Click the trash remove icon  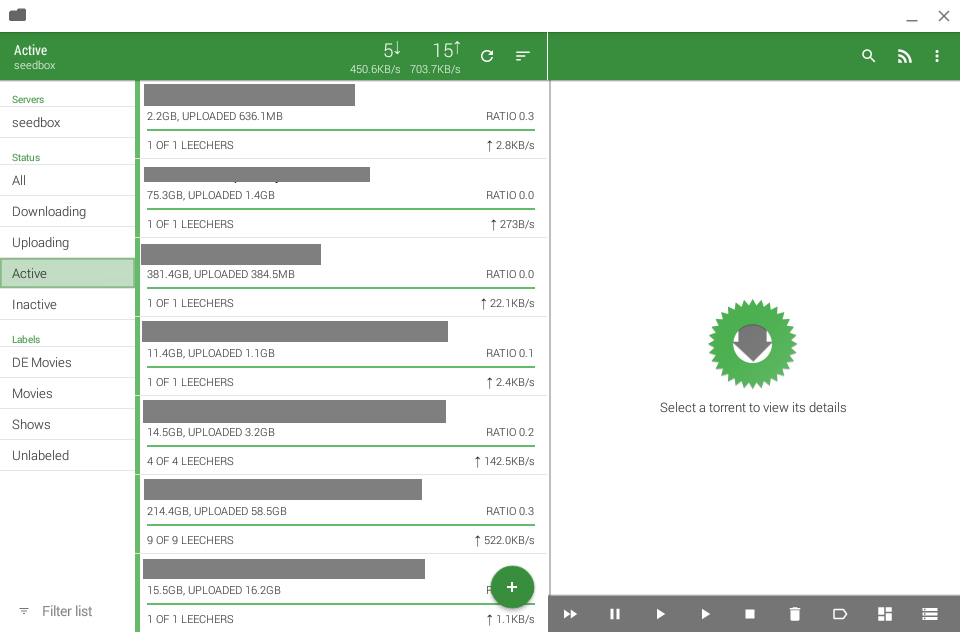(x=795, y=614)
